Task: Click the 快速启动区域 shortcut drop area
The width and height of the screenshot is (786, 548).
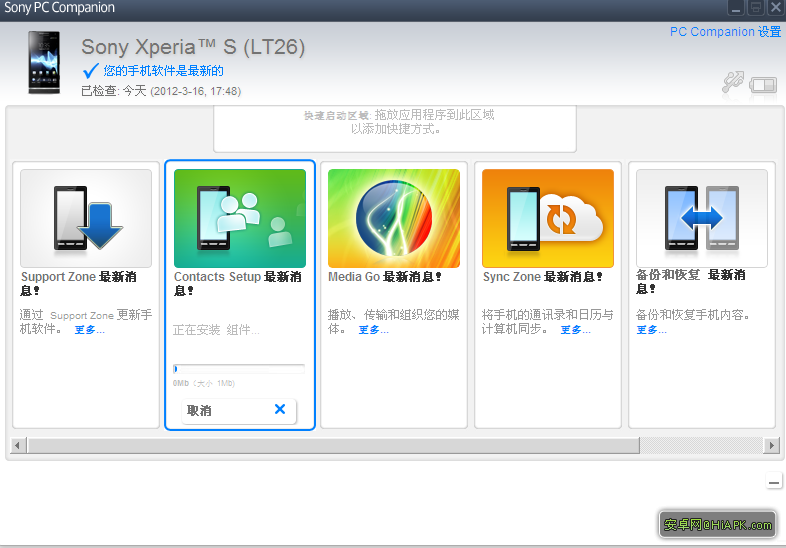Action: (x=395, y=128)
